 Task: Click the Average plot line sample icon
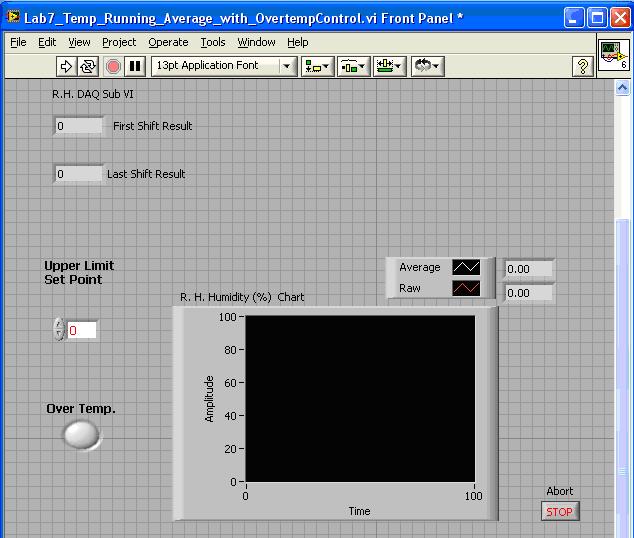pyautogui.click(x=466, y=268)
